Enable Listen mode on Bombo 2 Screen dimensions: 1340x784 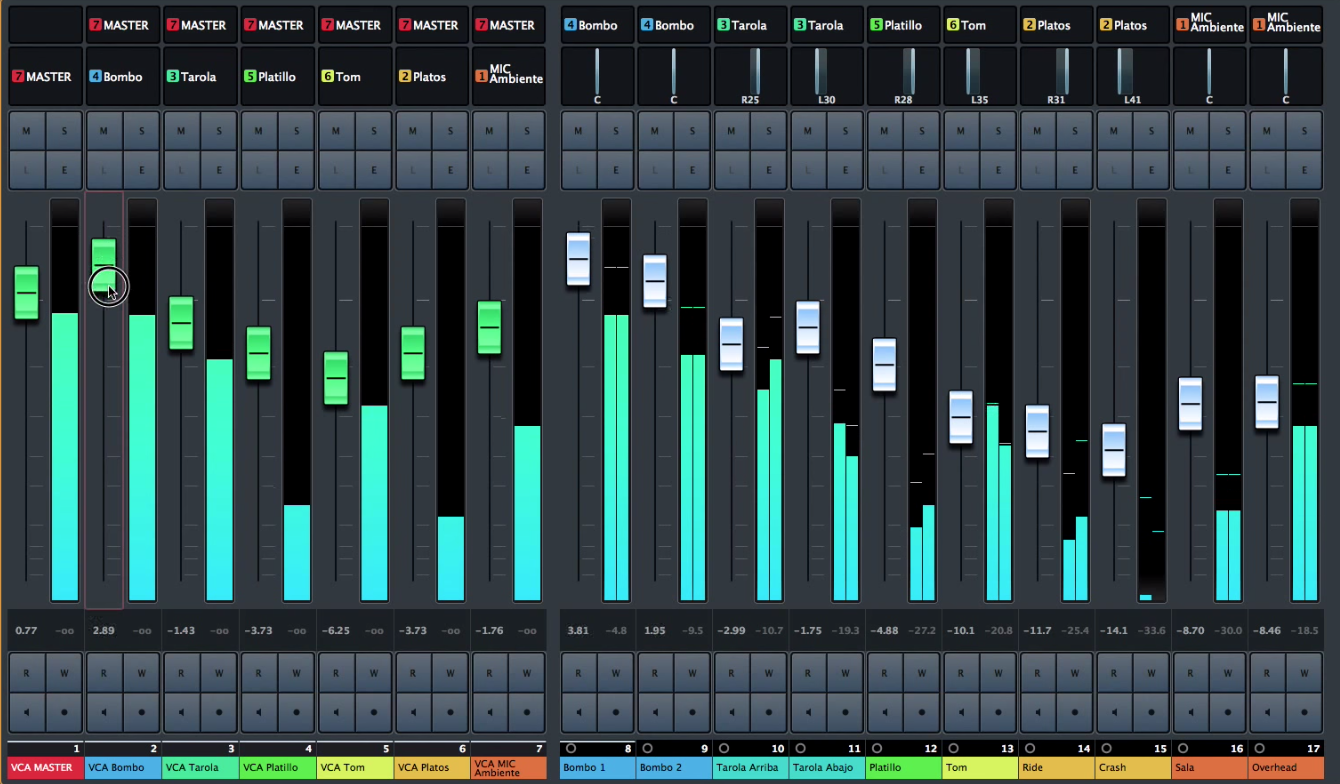655,169
